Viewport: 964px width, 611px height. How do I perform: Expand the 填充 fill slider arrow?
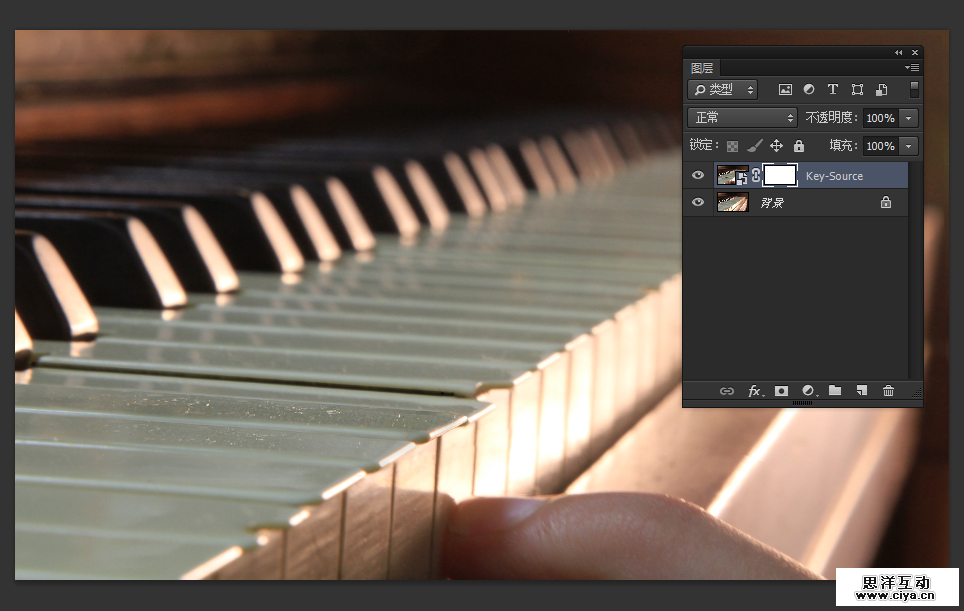908,146
